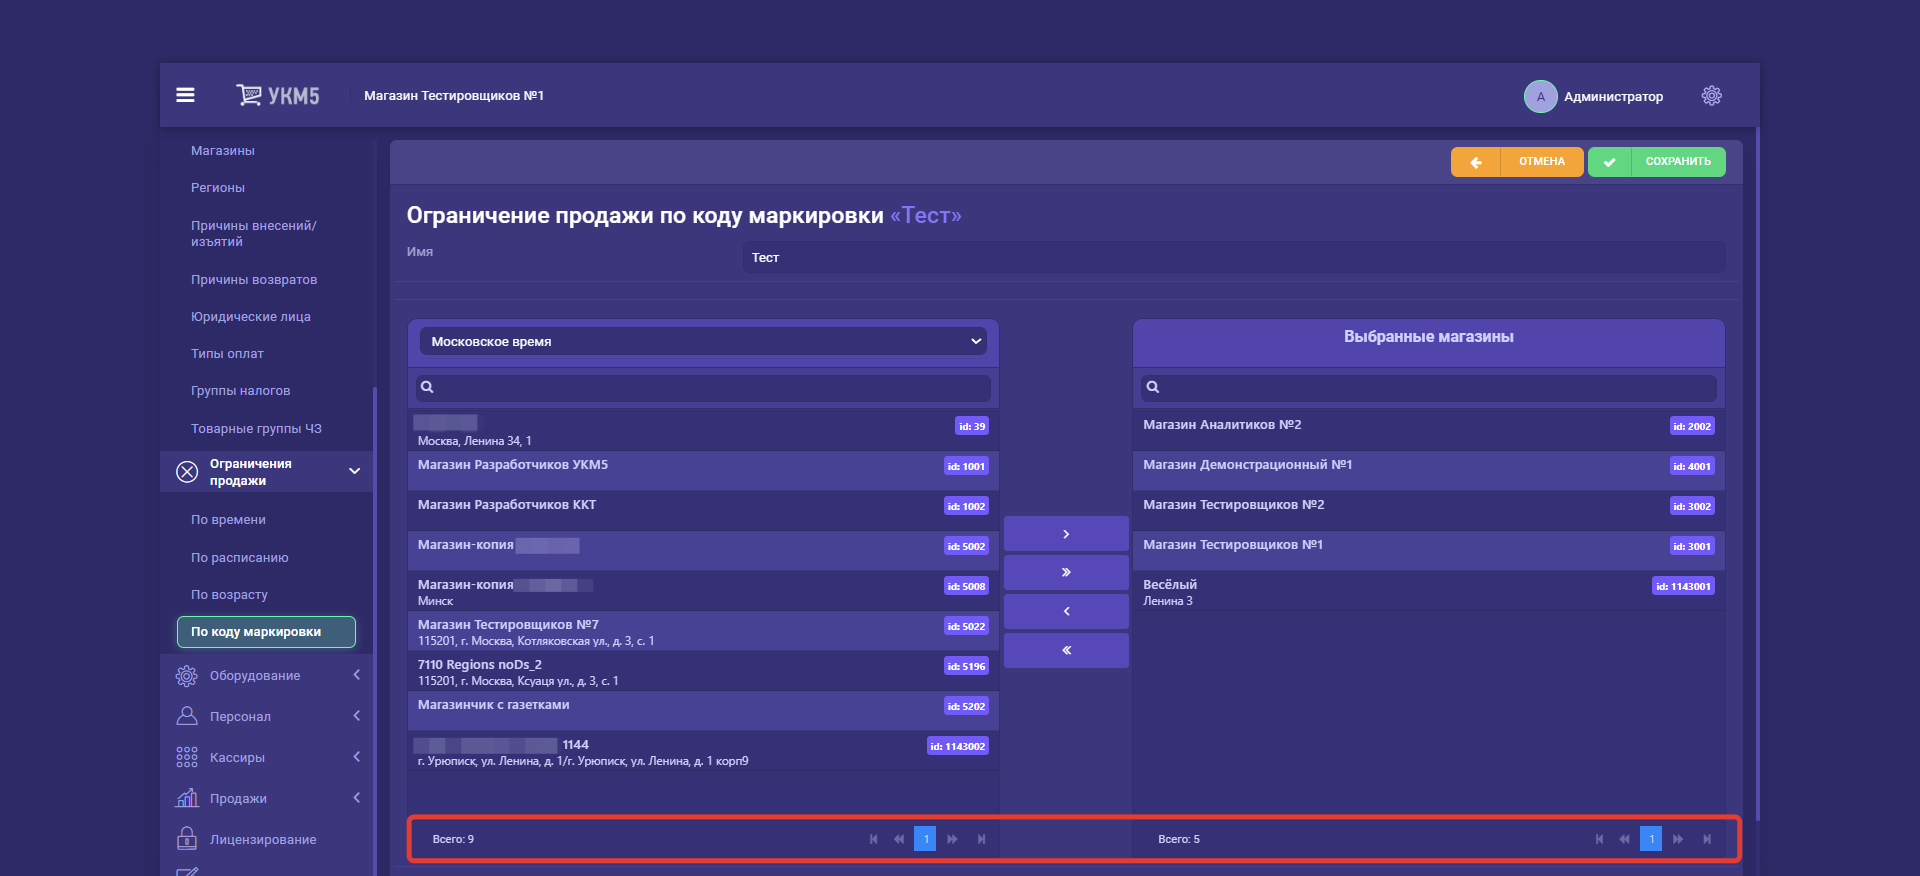Select По коду маркировки menu item
This screenshot has height=876, width=1920.
coord(266,632)
